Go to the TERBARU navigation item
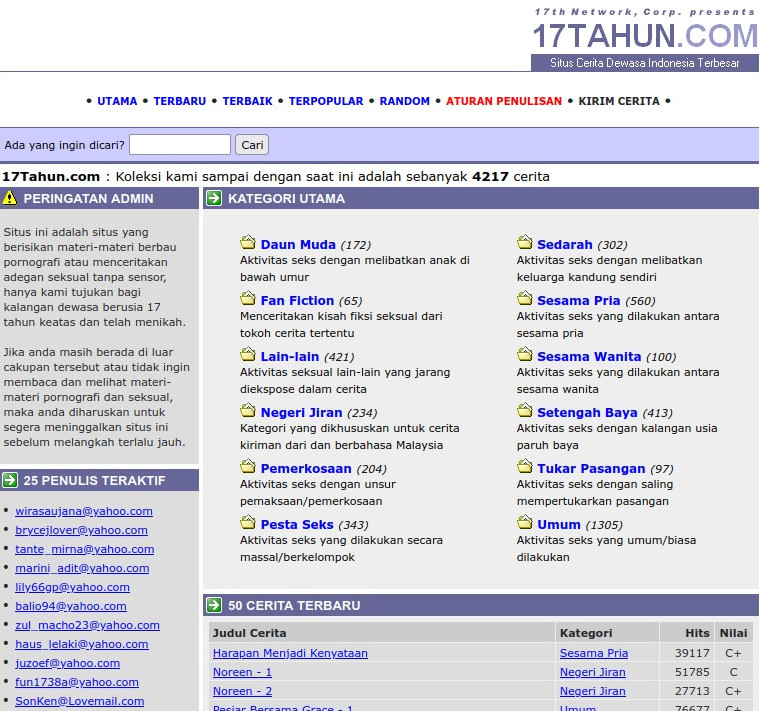Screen dimensions: 761x711 point(180,101)
